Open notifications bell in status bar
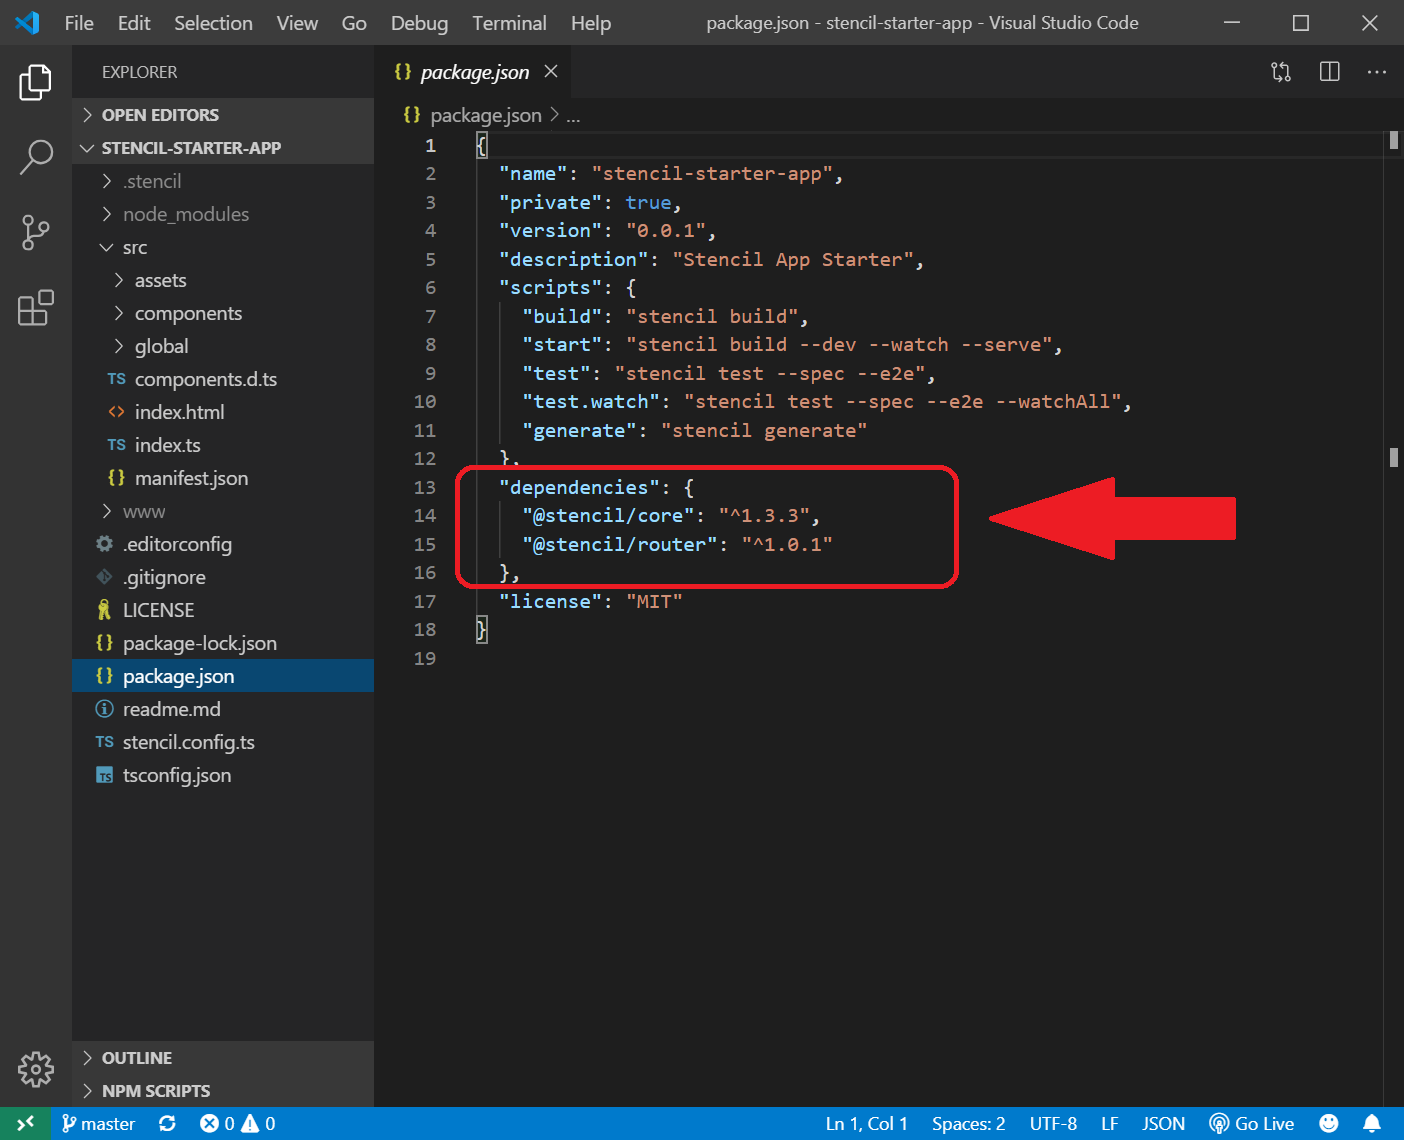The image size is (1404, 1140). [x=1372, y=1124]
